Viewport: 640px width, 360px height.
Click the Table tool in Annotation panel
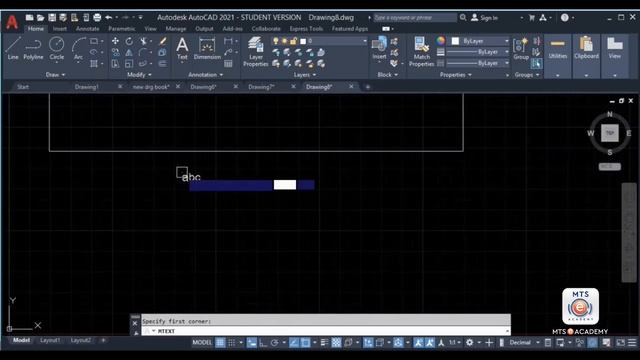[228, 64]
